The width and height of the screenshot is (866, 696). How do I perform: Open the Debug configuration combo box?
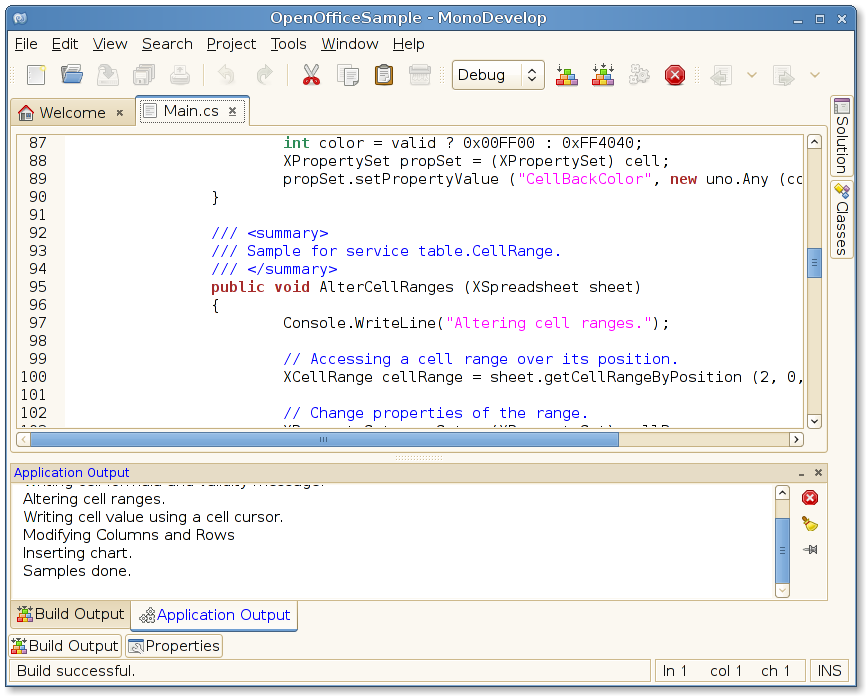(x=498, y=75)
